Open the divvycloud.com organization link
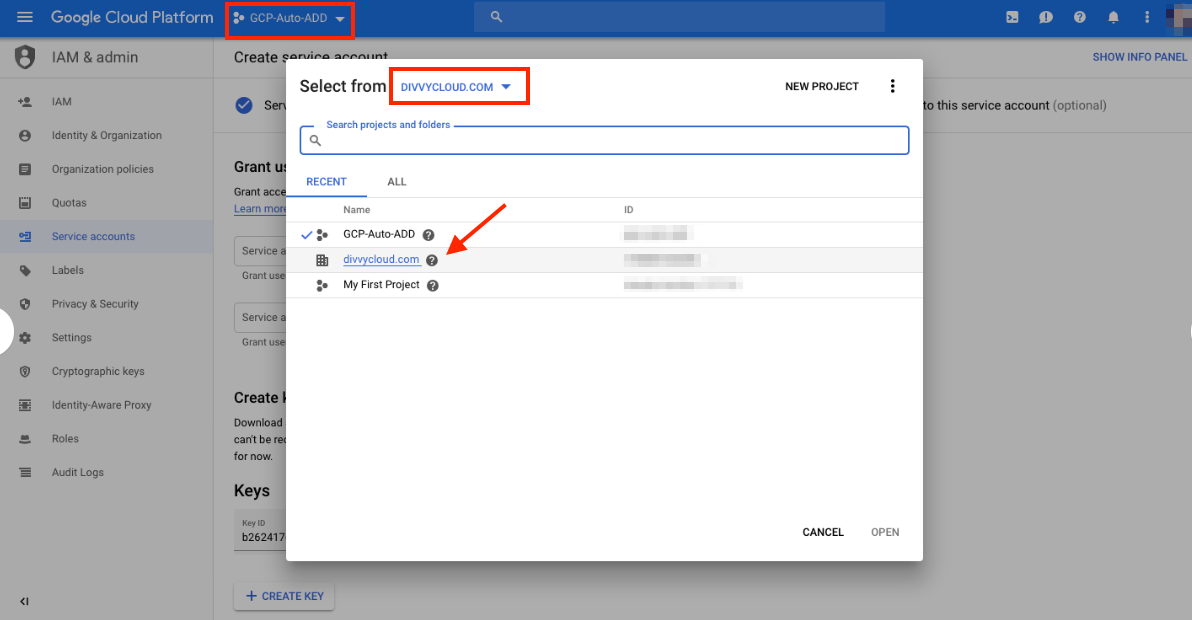This screenshot has width=1192, height=620. (381, 259)
